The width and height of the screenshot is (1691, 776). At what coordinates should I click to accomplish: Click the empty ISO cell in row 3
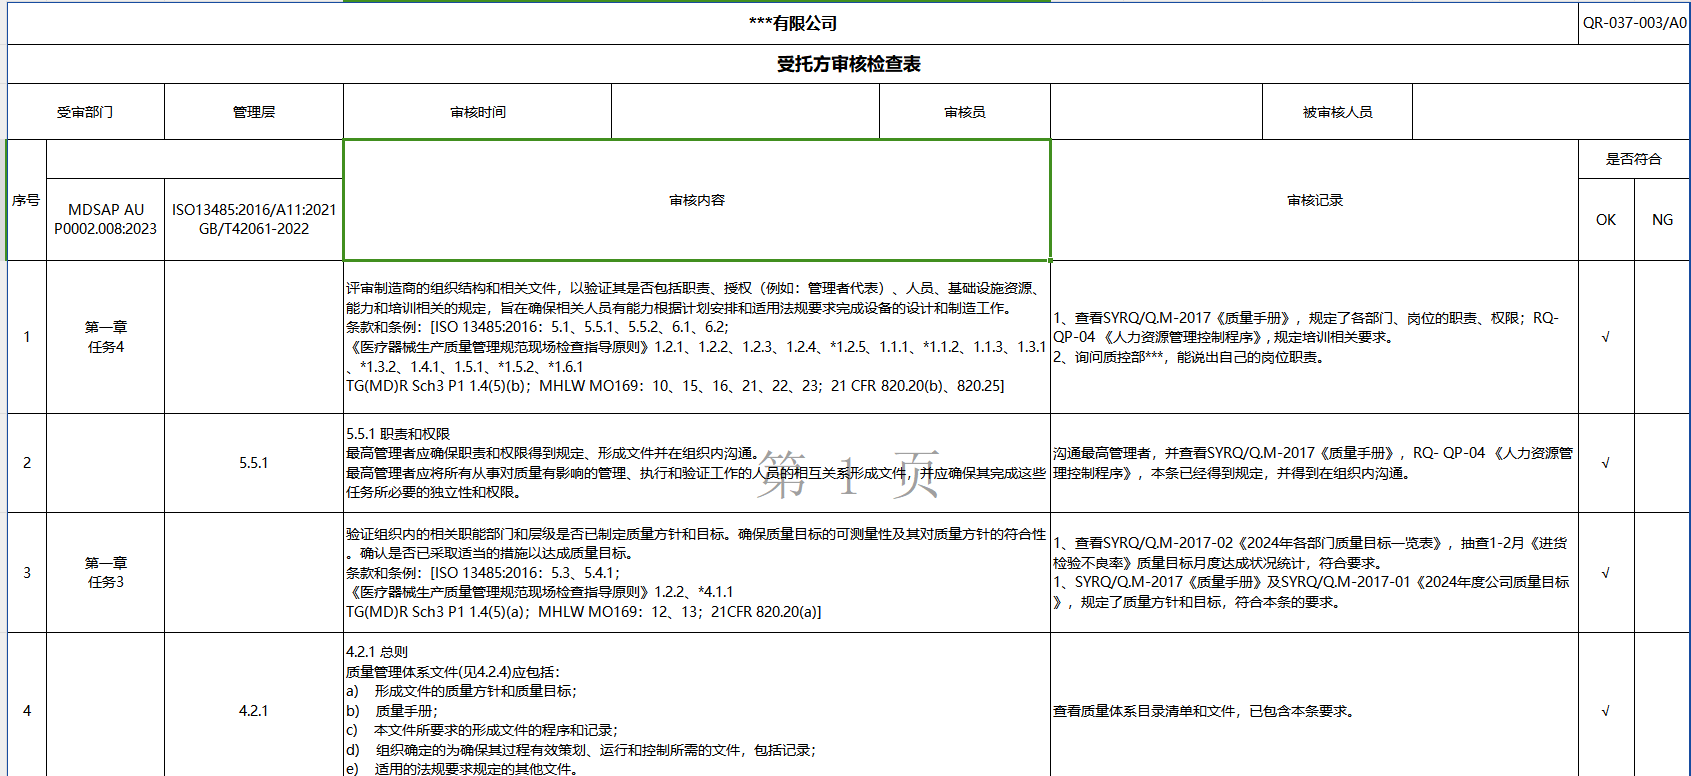coord(254,573)
